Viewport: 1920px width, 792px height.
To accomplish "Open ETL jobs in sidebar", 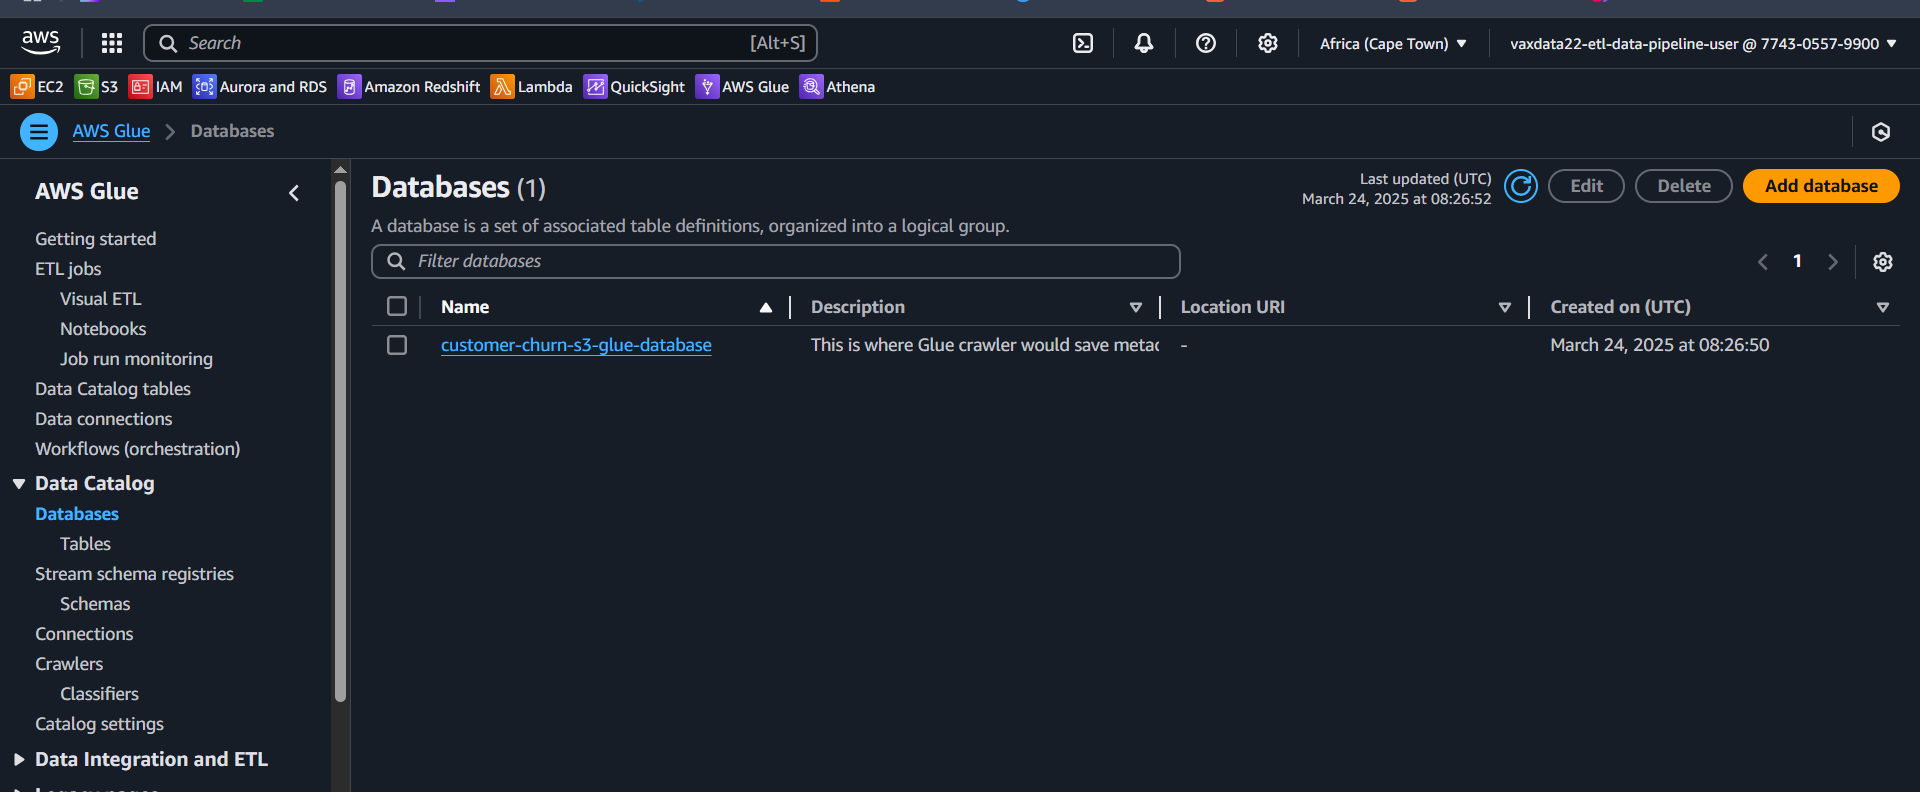I will (x=68, y=269).
